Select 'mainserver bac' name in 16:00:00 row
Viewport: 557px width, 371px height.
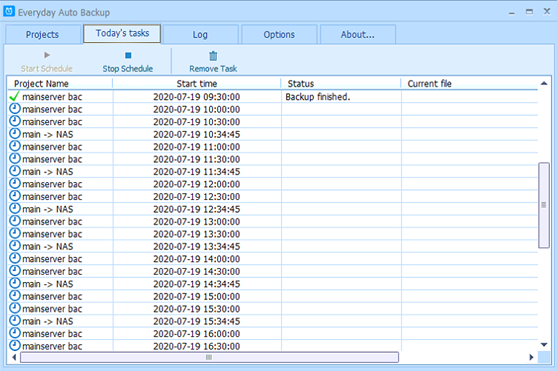[52, 334]
